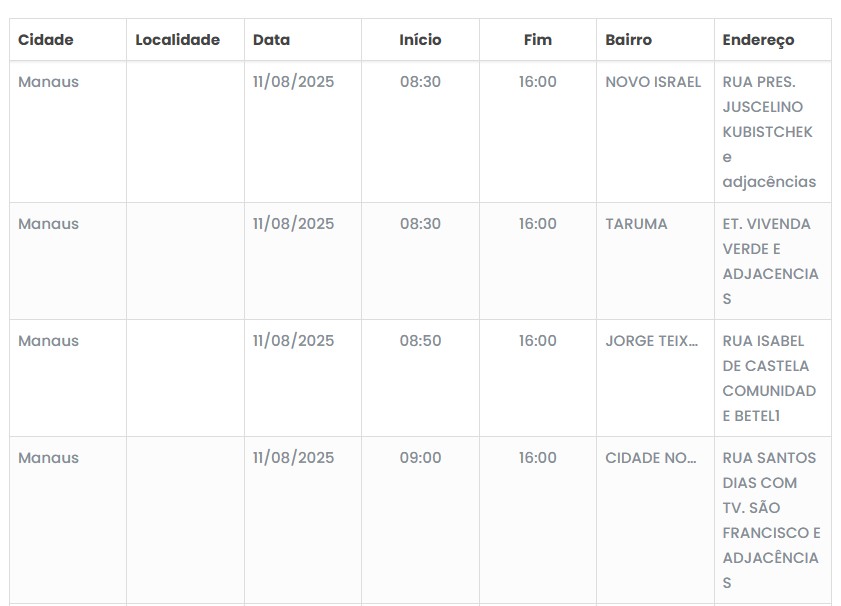Screen dimensions: 841x606
Task: Click the date in the NOVO ISRAEL row
Action: pos(293,82)
